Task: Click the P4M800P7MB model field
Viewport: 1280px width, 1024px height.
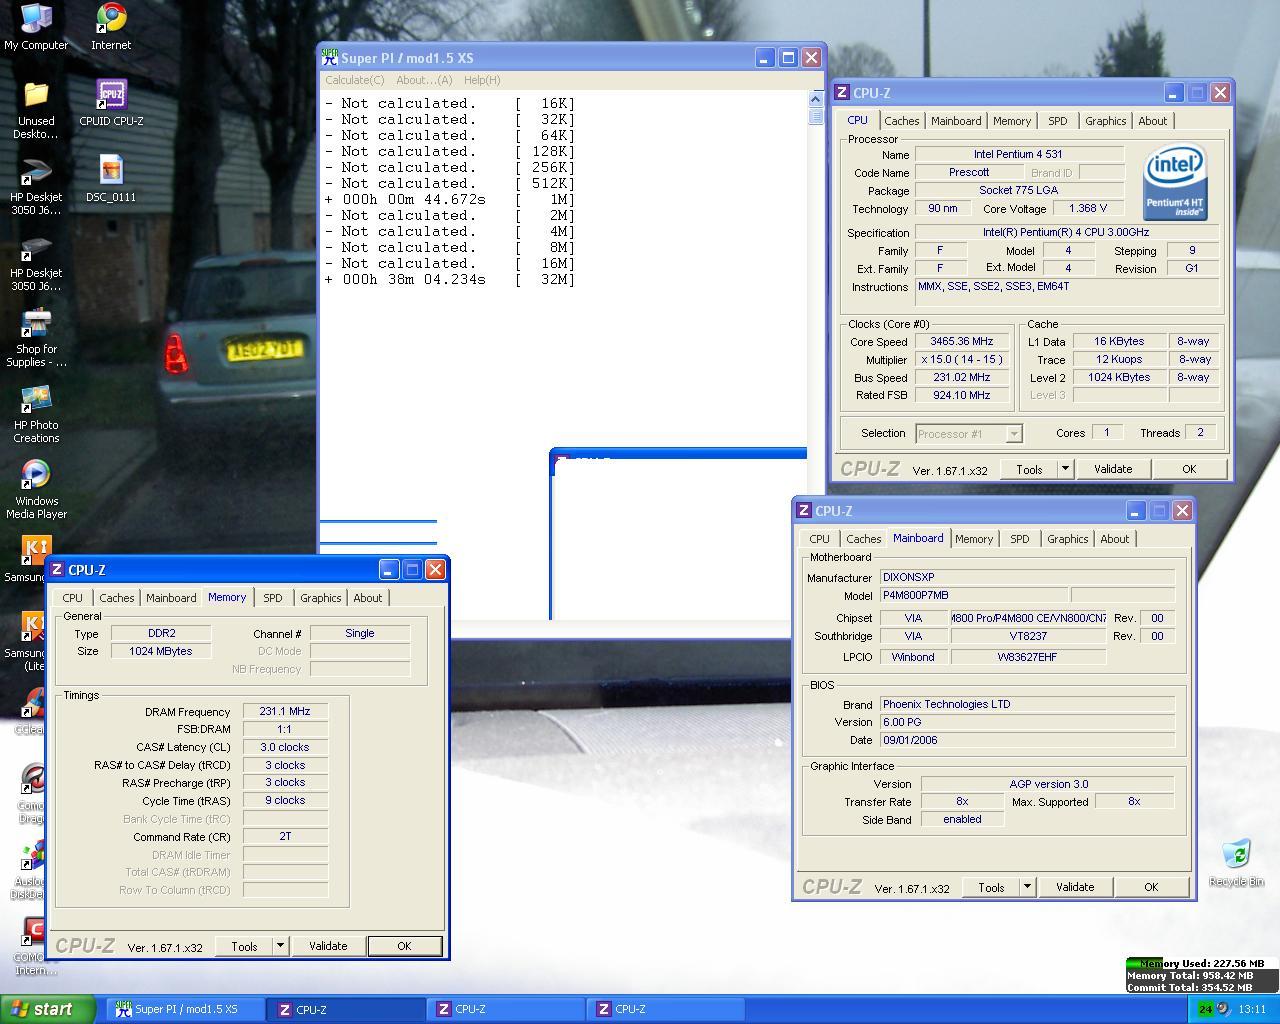Action: [x=974, y=595]
